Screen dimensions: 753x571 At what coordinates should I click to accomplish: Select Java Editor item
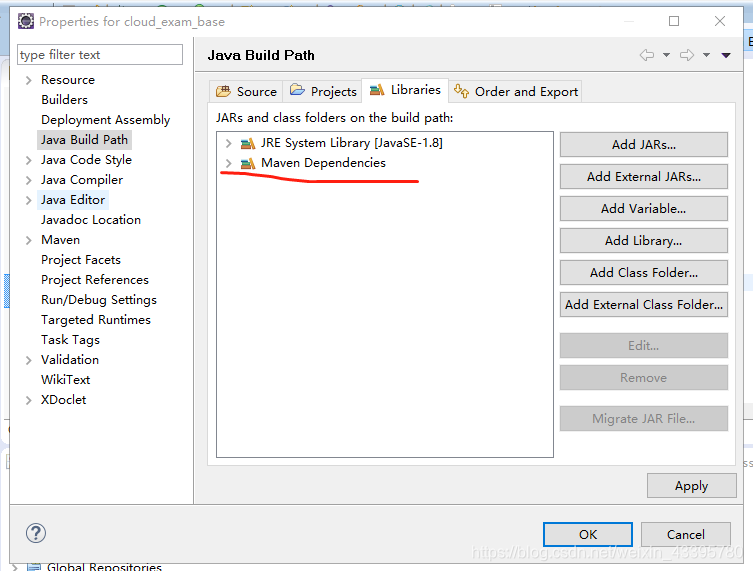tap(73, 200)
